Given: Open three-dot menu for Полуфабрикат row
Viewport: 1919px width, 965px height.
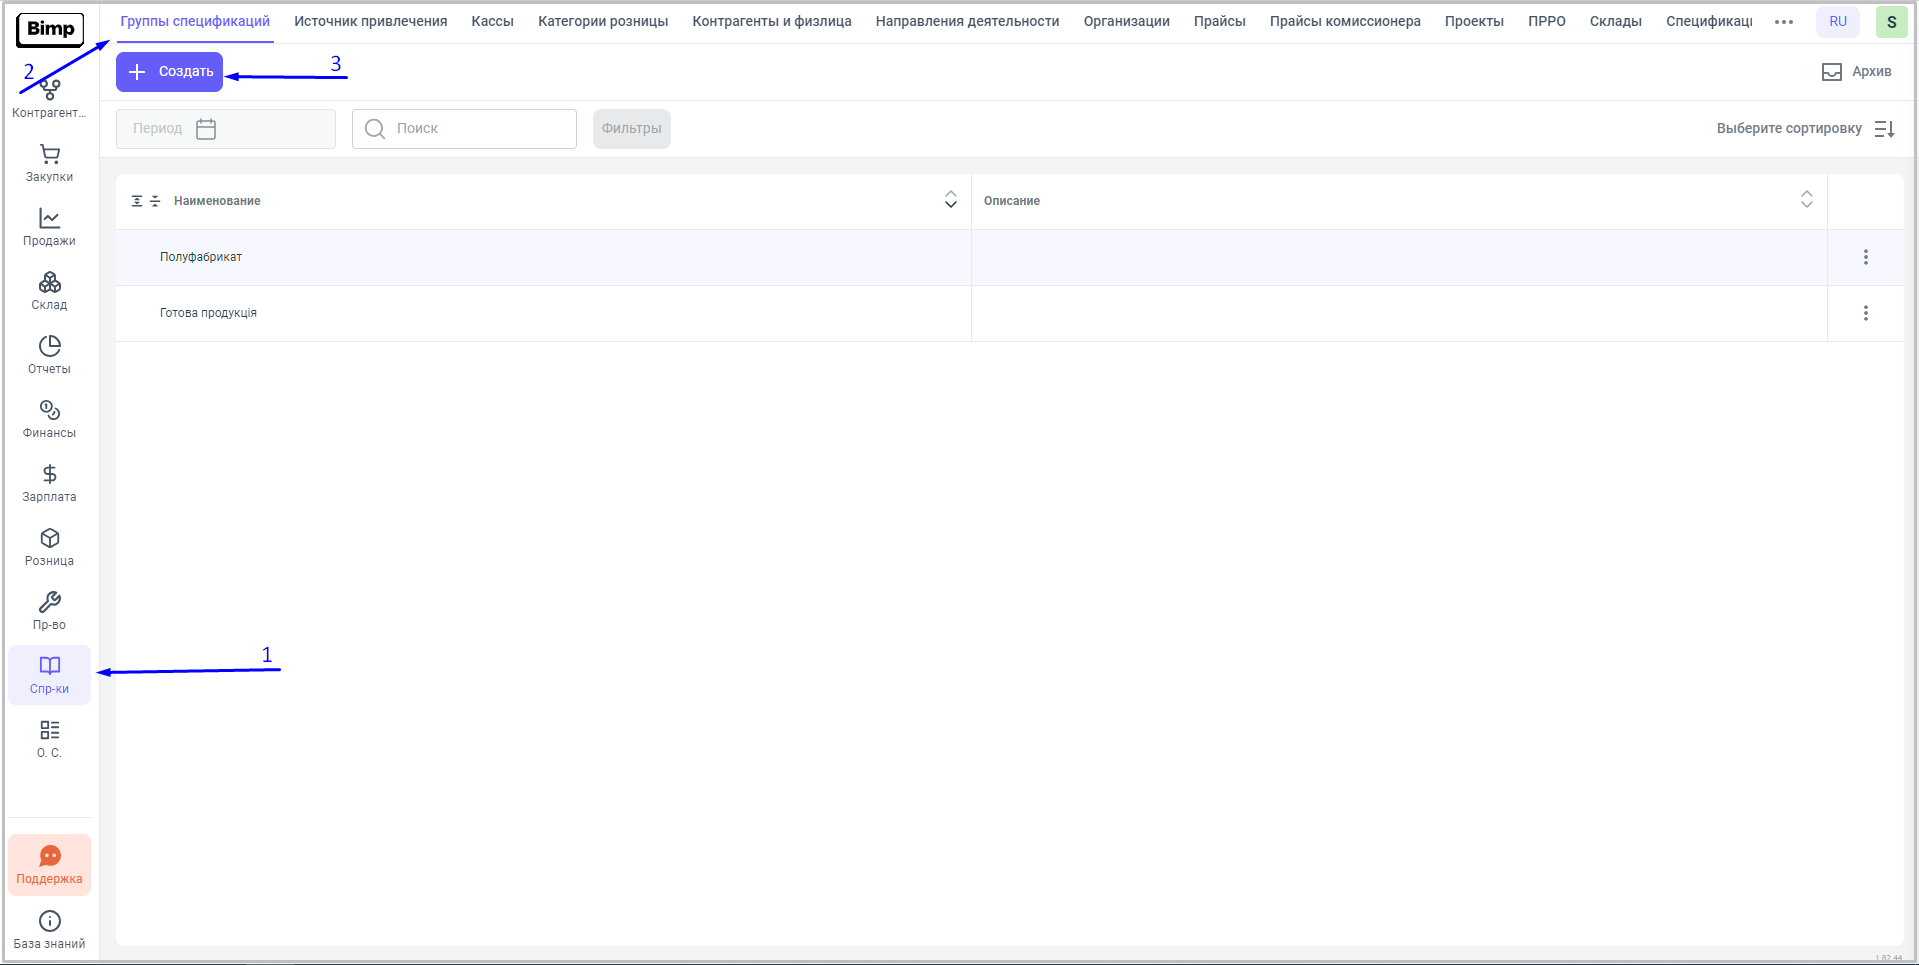Looking at the screenshot, I should [1865, 257].
